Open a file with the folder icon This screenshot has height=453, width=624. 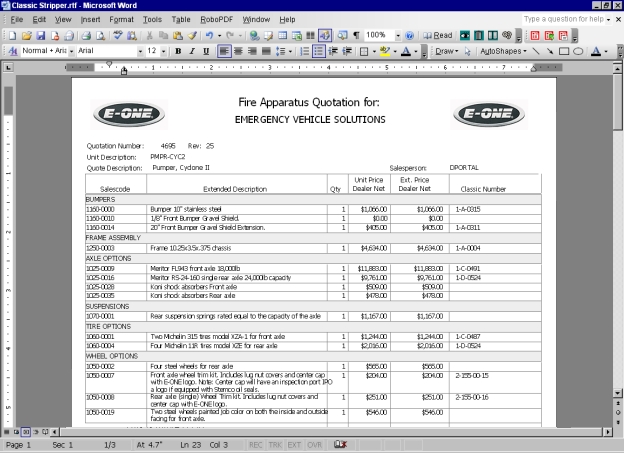(26, 36)
